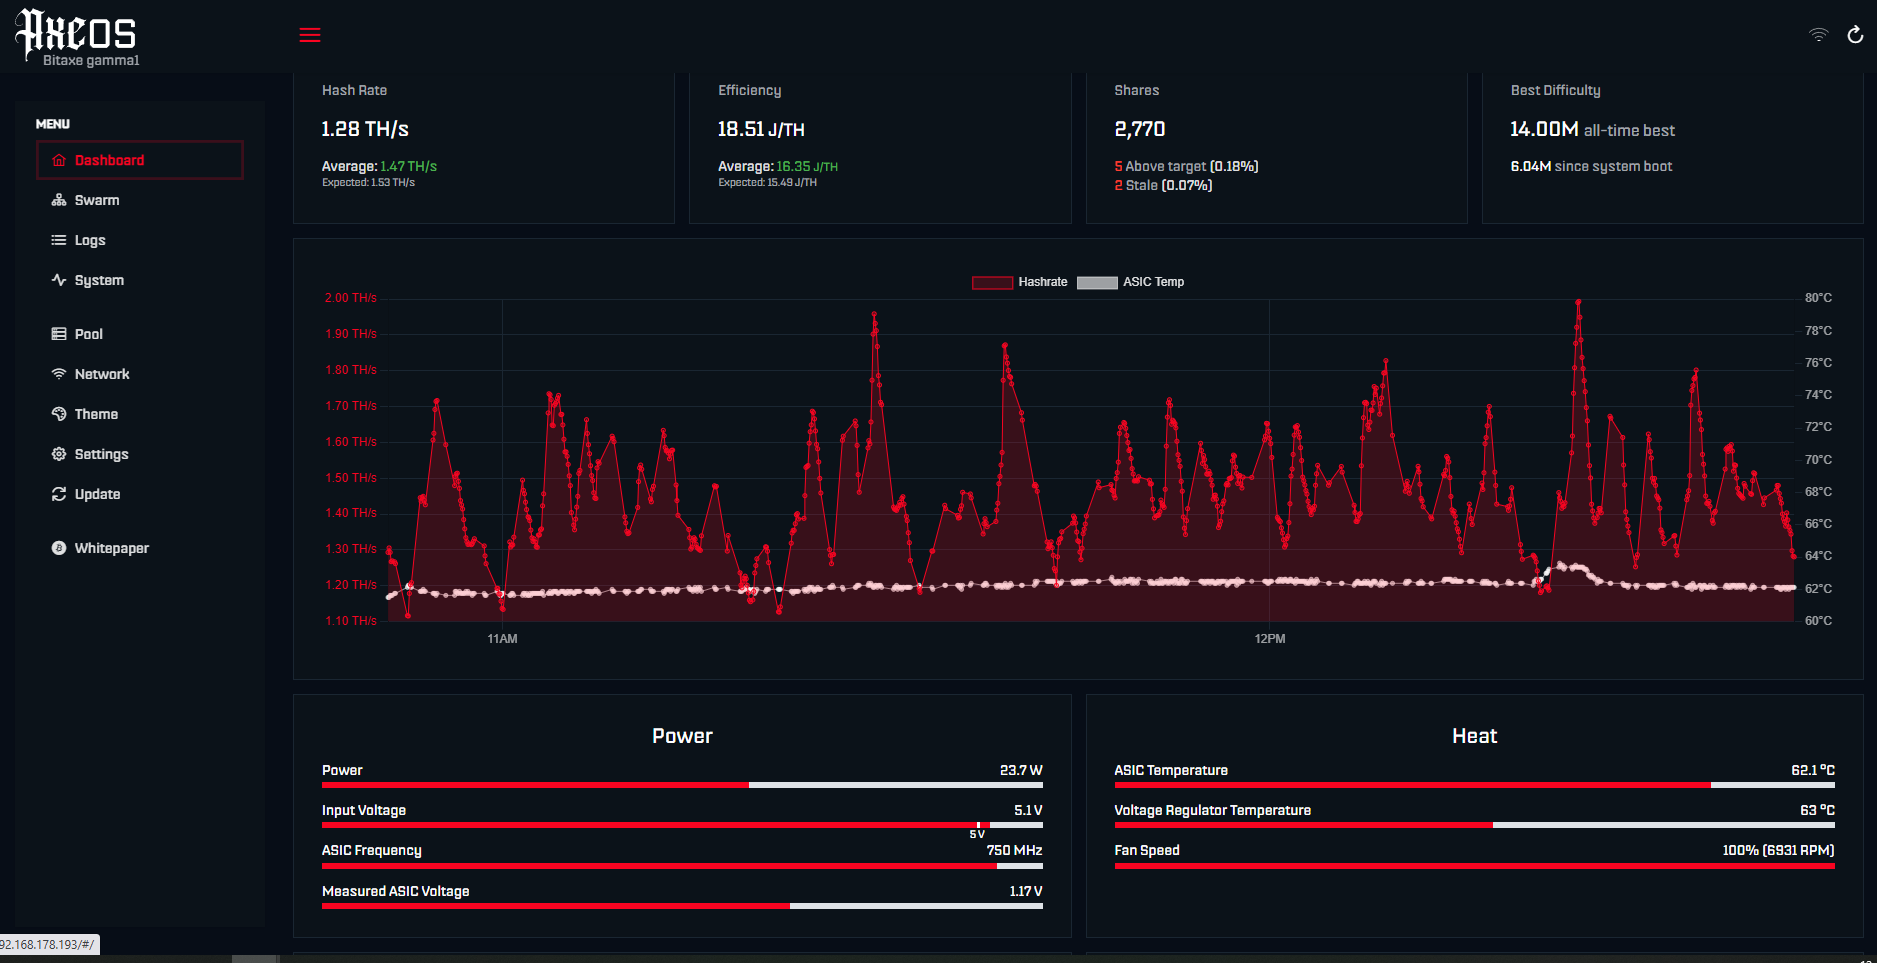Click the Heat panel heading
Viewport: 1877px width, 963px height.
1474,736
